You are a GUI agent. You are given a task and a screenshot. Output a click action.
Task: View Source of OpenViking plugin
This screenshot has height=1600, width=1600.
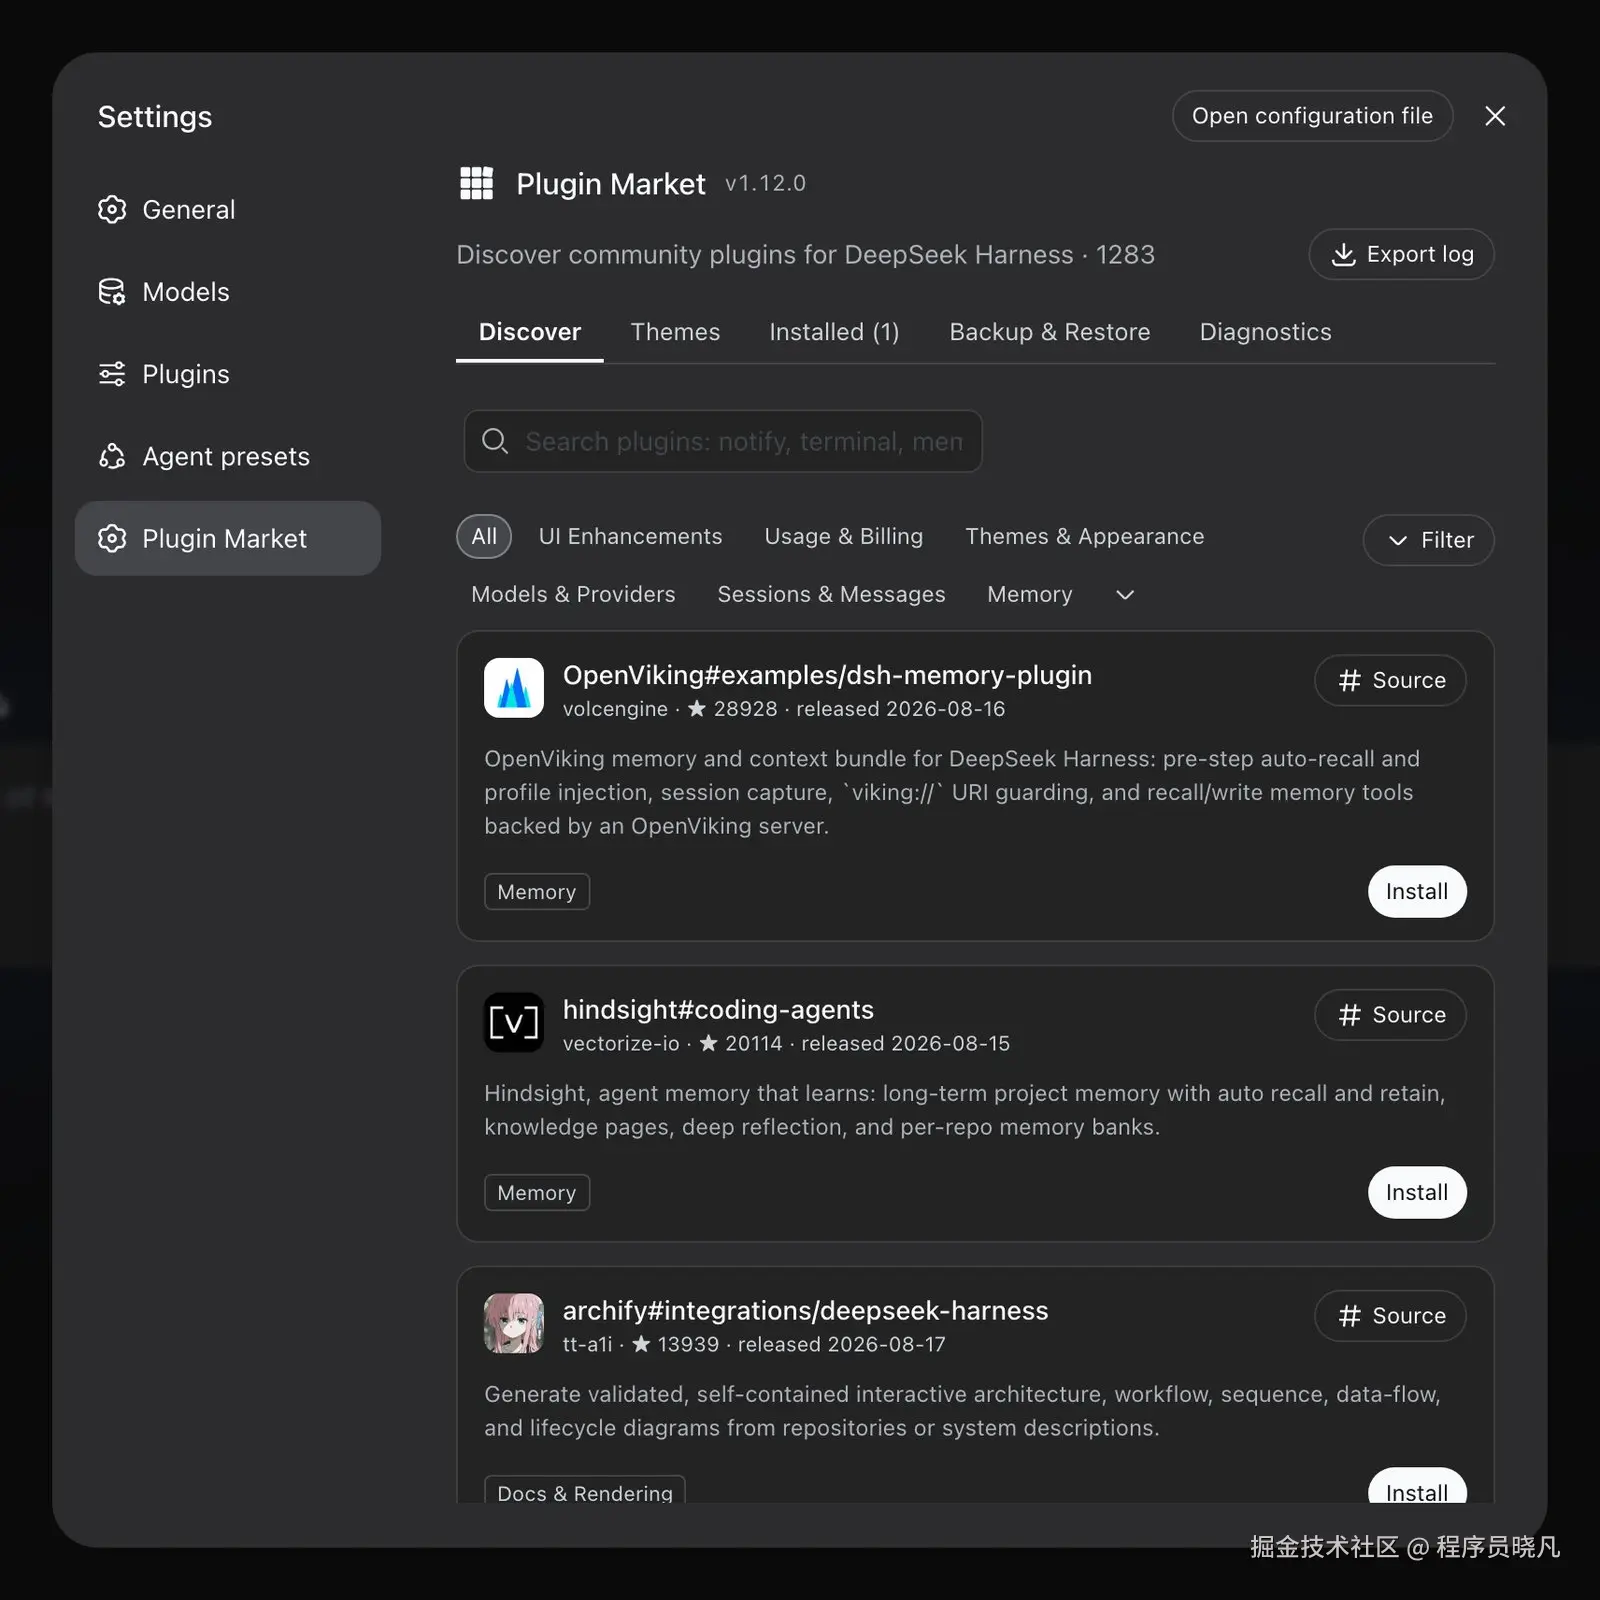(1390, 681)
